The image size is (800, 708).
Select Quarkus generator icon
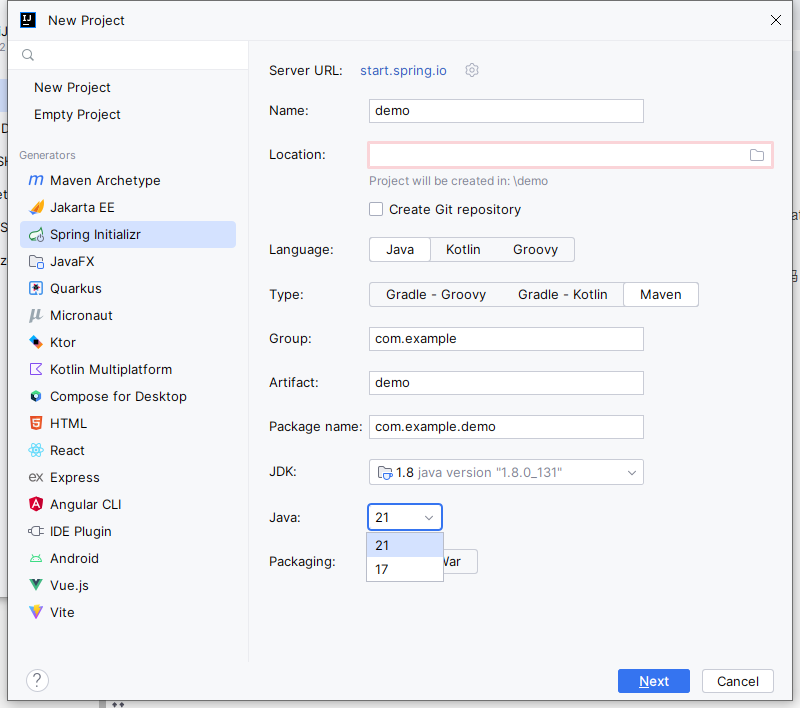(x=36, y=288)
